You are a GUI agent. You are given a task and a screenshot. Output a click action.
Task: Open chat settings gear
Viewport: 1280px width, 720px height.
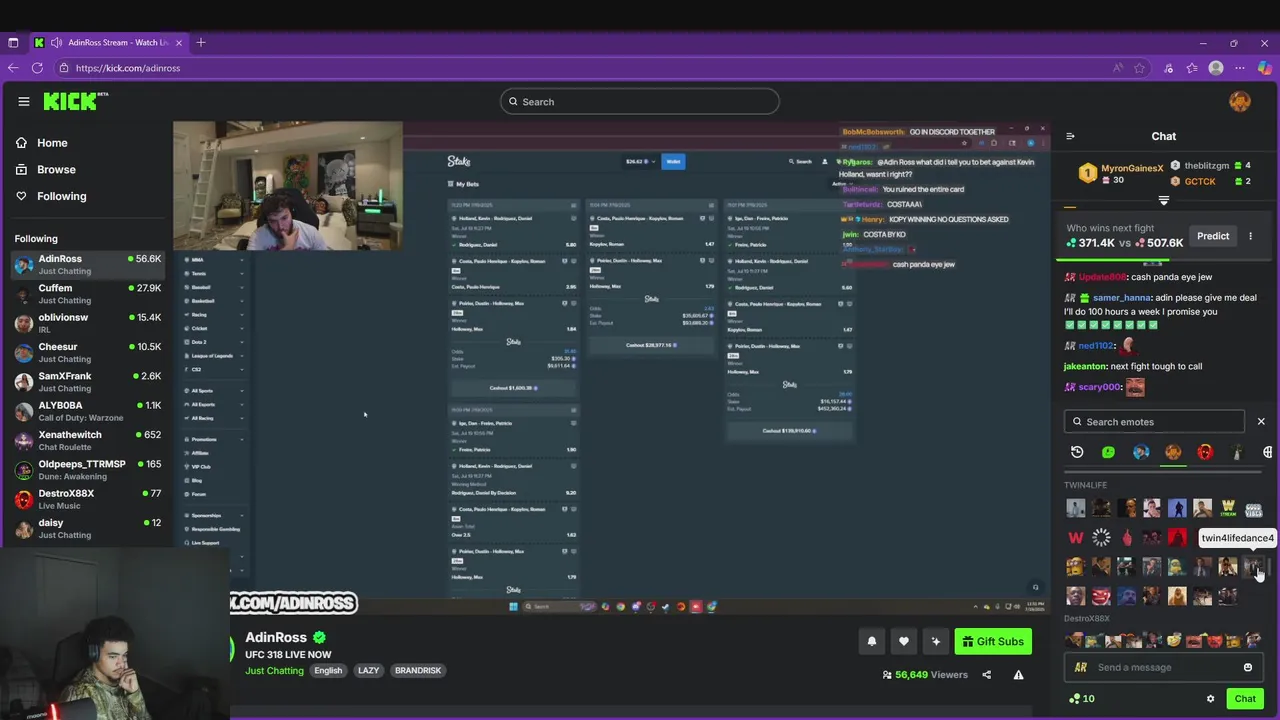[x=1210, y=699]
